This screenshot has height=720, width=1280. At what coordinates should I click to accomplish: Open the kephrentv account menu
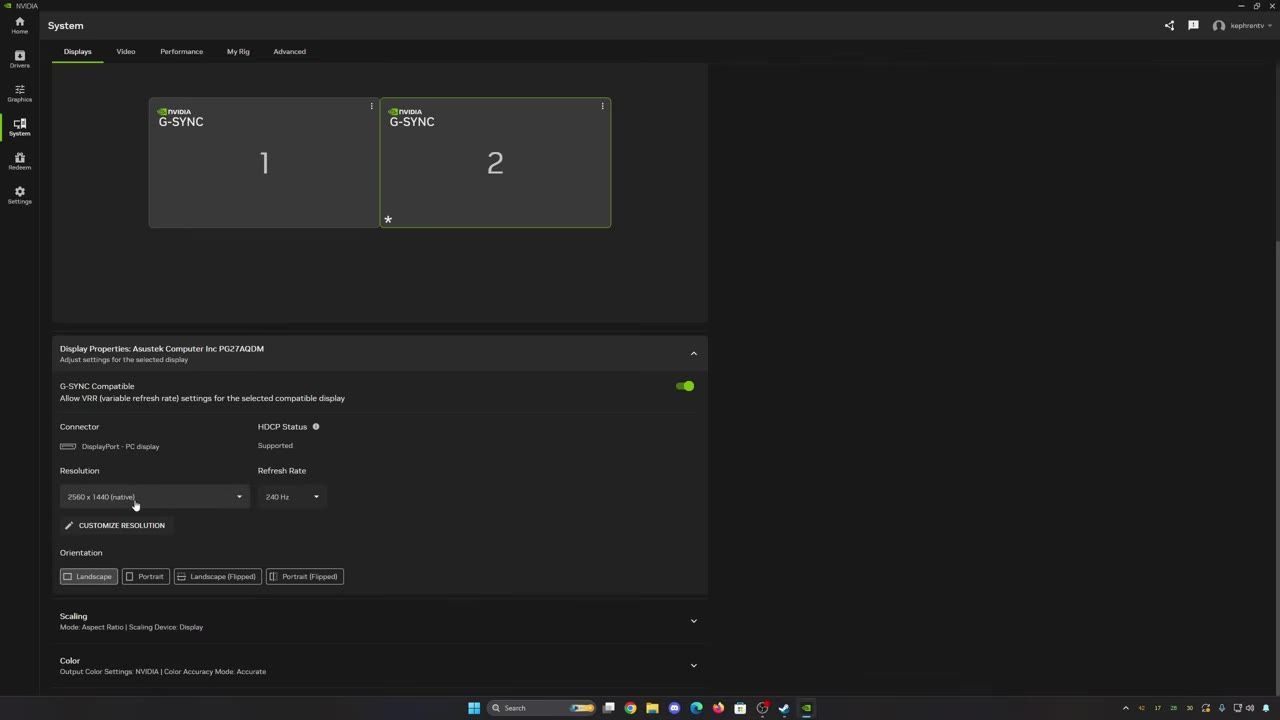[x=1242, y=25]
